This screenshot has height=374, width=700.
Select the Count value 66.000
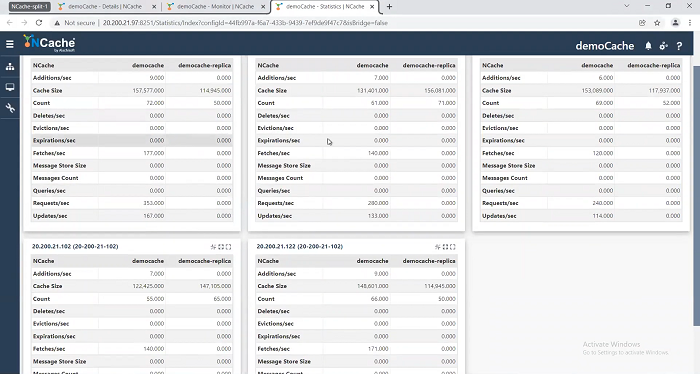coord(379,299)
